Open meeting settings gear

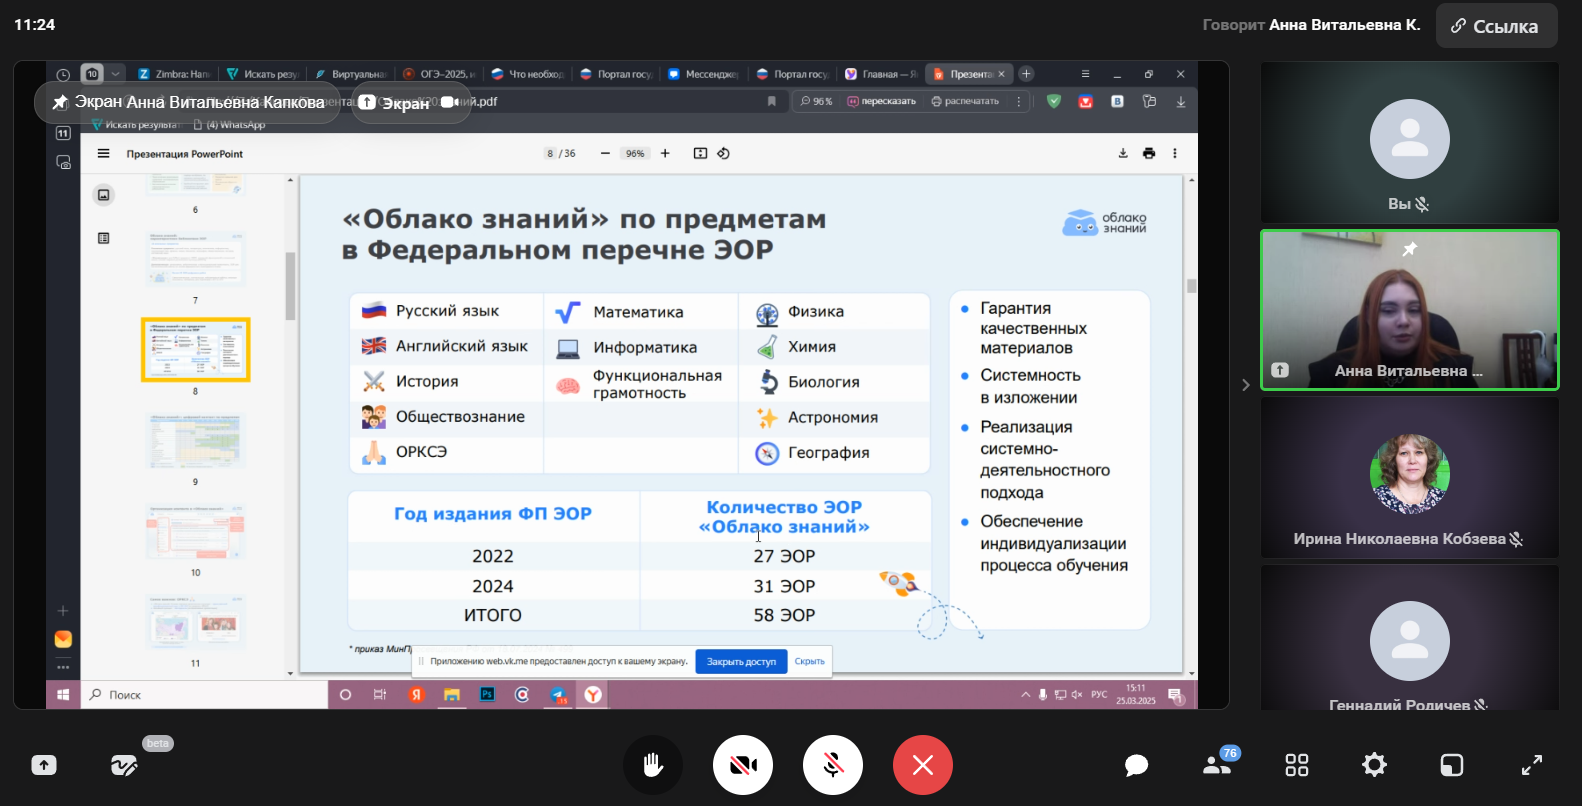point(1374,765)
